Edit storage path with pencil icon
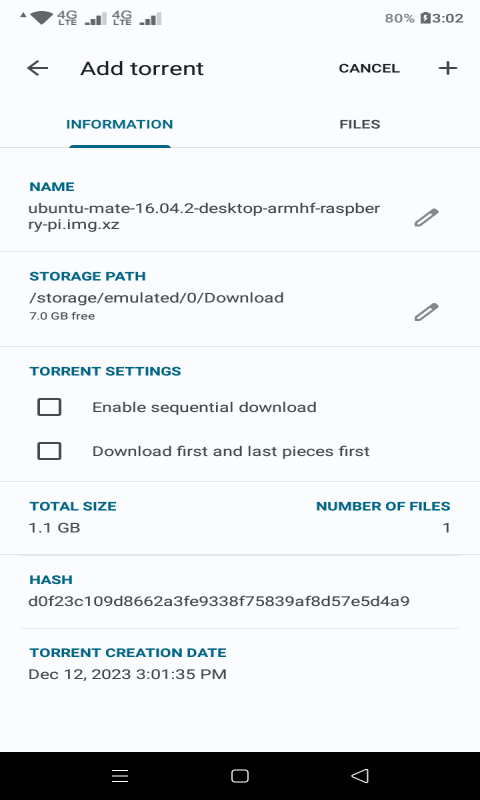Screen dimensions: 480x800 (x=426, y=312)
